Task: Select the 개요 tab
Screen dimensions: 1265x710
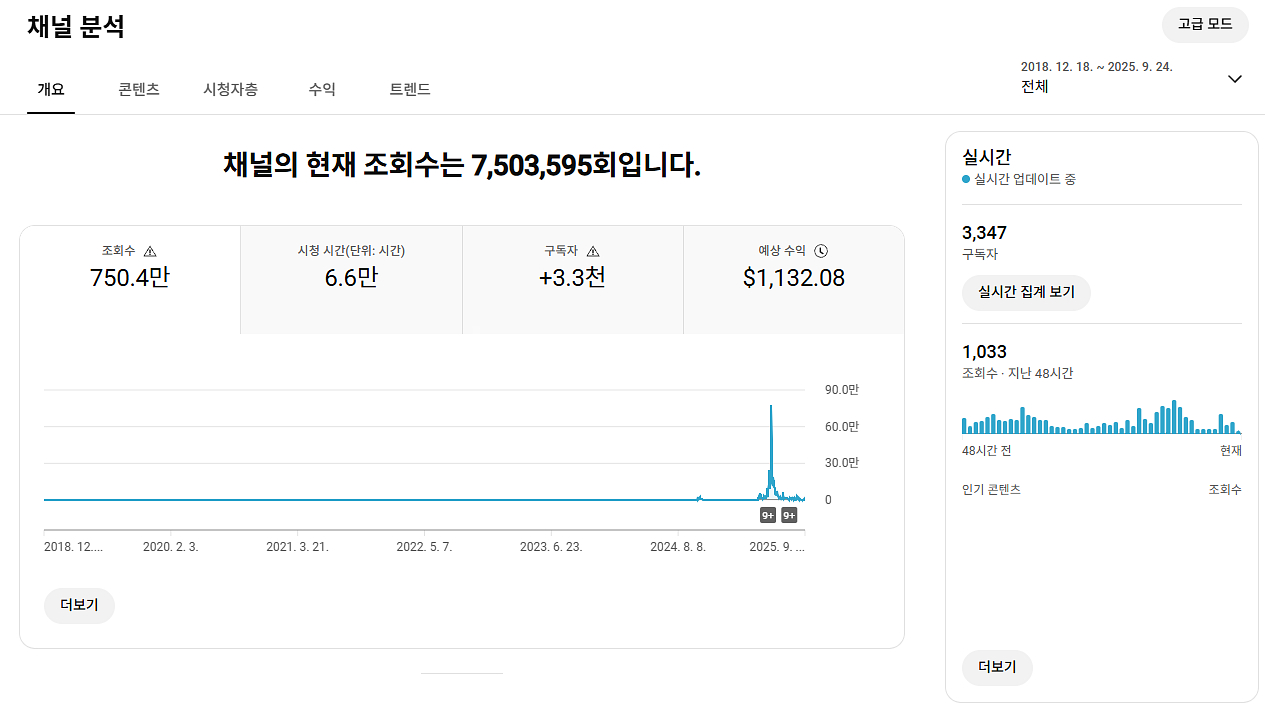Action: (x=51, y=89)
